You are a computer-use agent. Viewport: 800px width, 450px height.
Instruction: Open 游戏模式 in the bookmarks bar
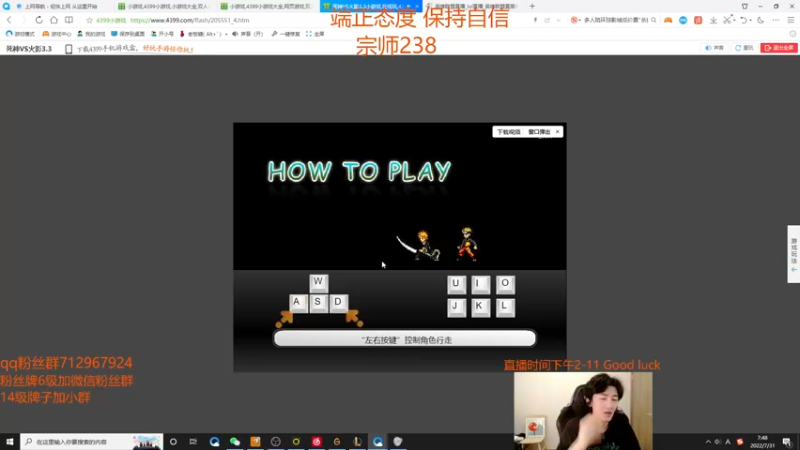pos(20,34)
